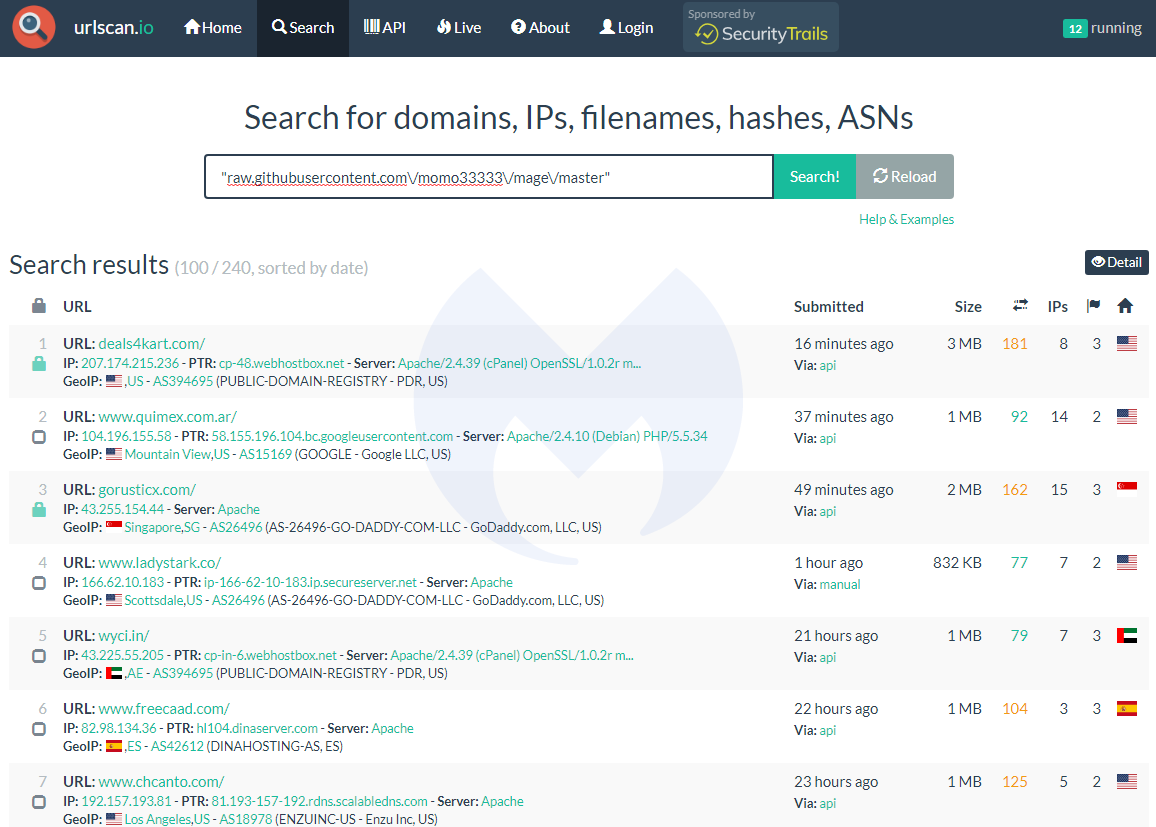Go to the About page
This screenshot has height=827, width=1156.
tap(540, 28)
